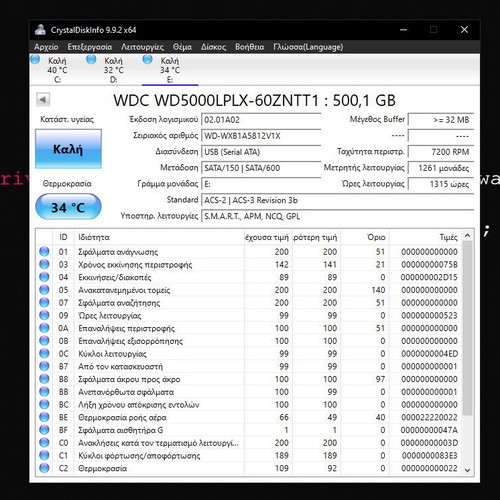Select raw value 0000000083E3
The height and width of the screenshot is (500, 500).
pyautogui.click(x=429, y=455)
